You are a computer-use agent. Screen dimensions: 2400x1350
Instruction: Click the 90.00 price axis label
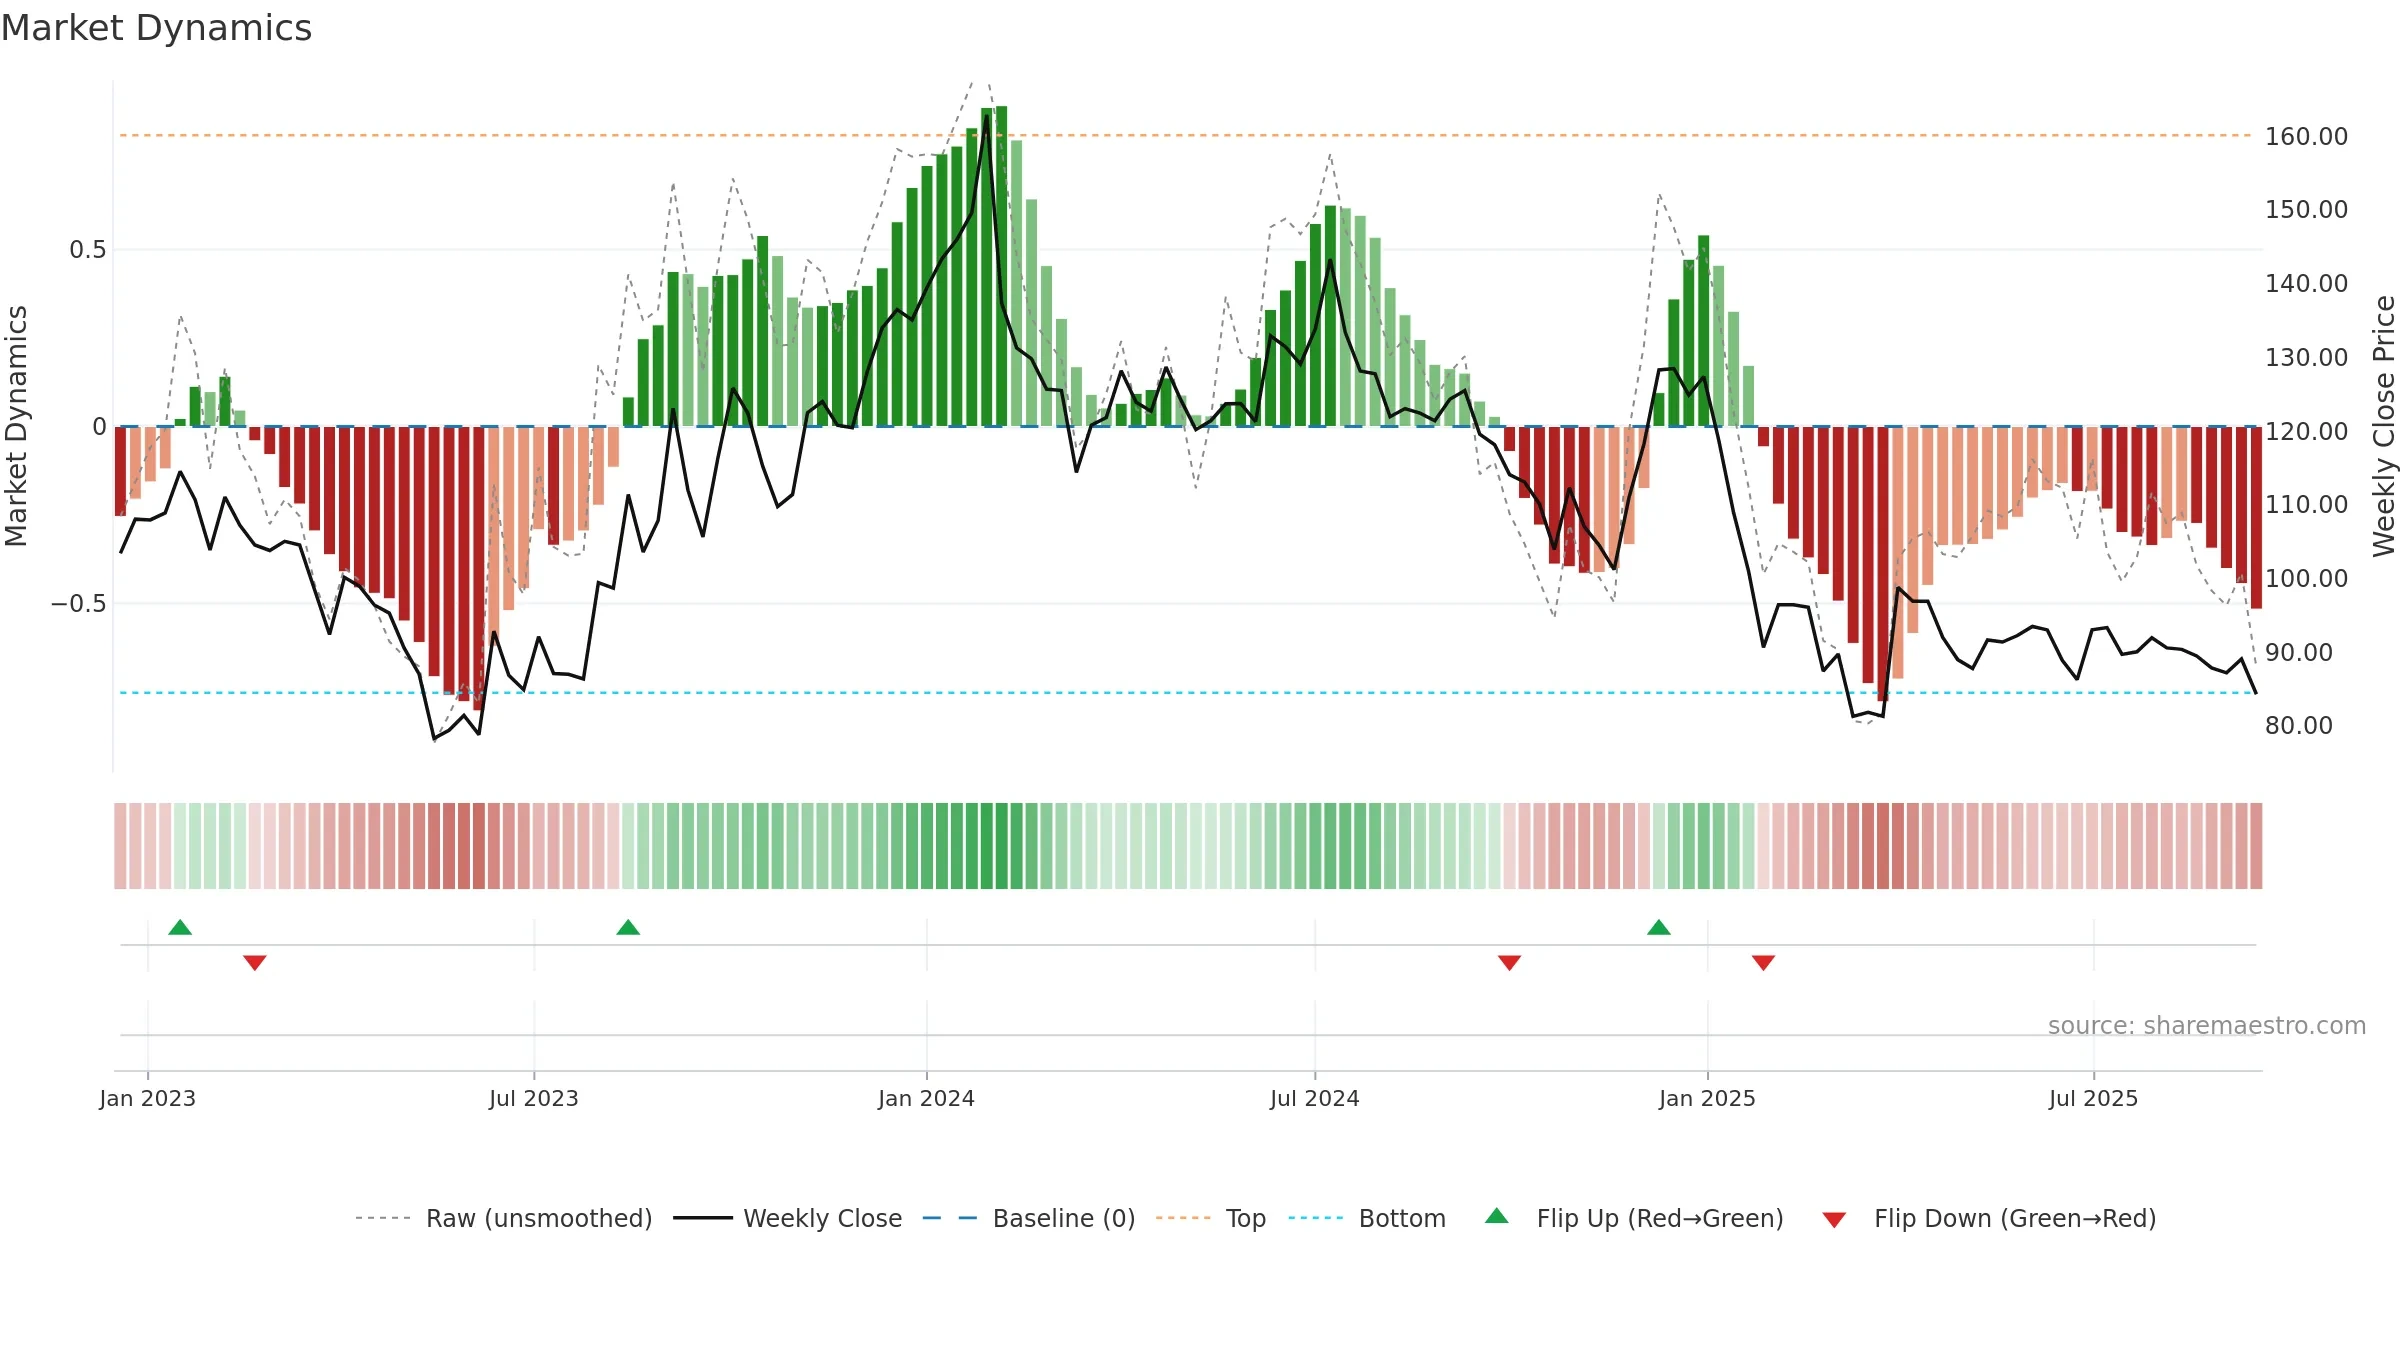2299,652
